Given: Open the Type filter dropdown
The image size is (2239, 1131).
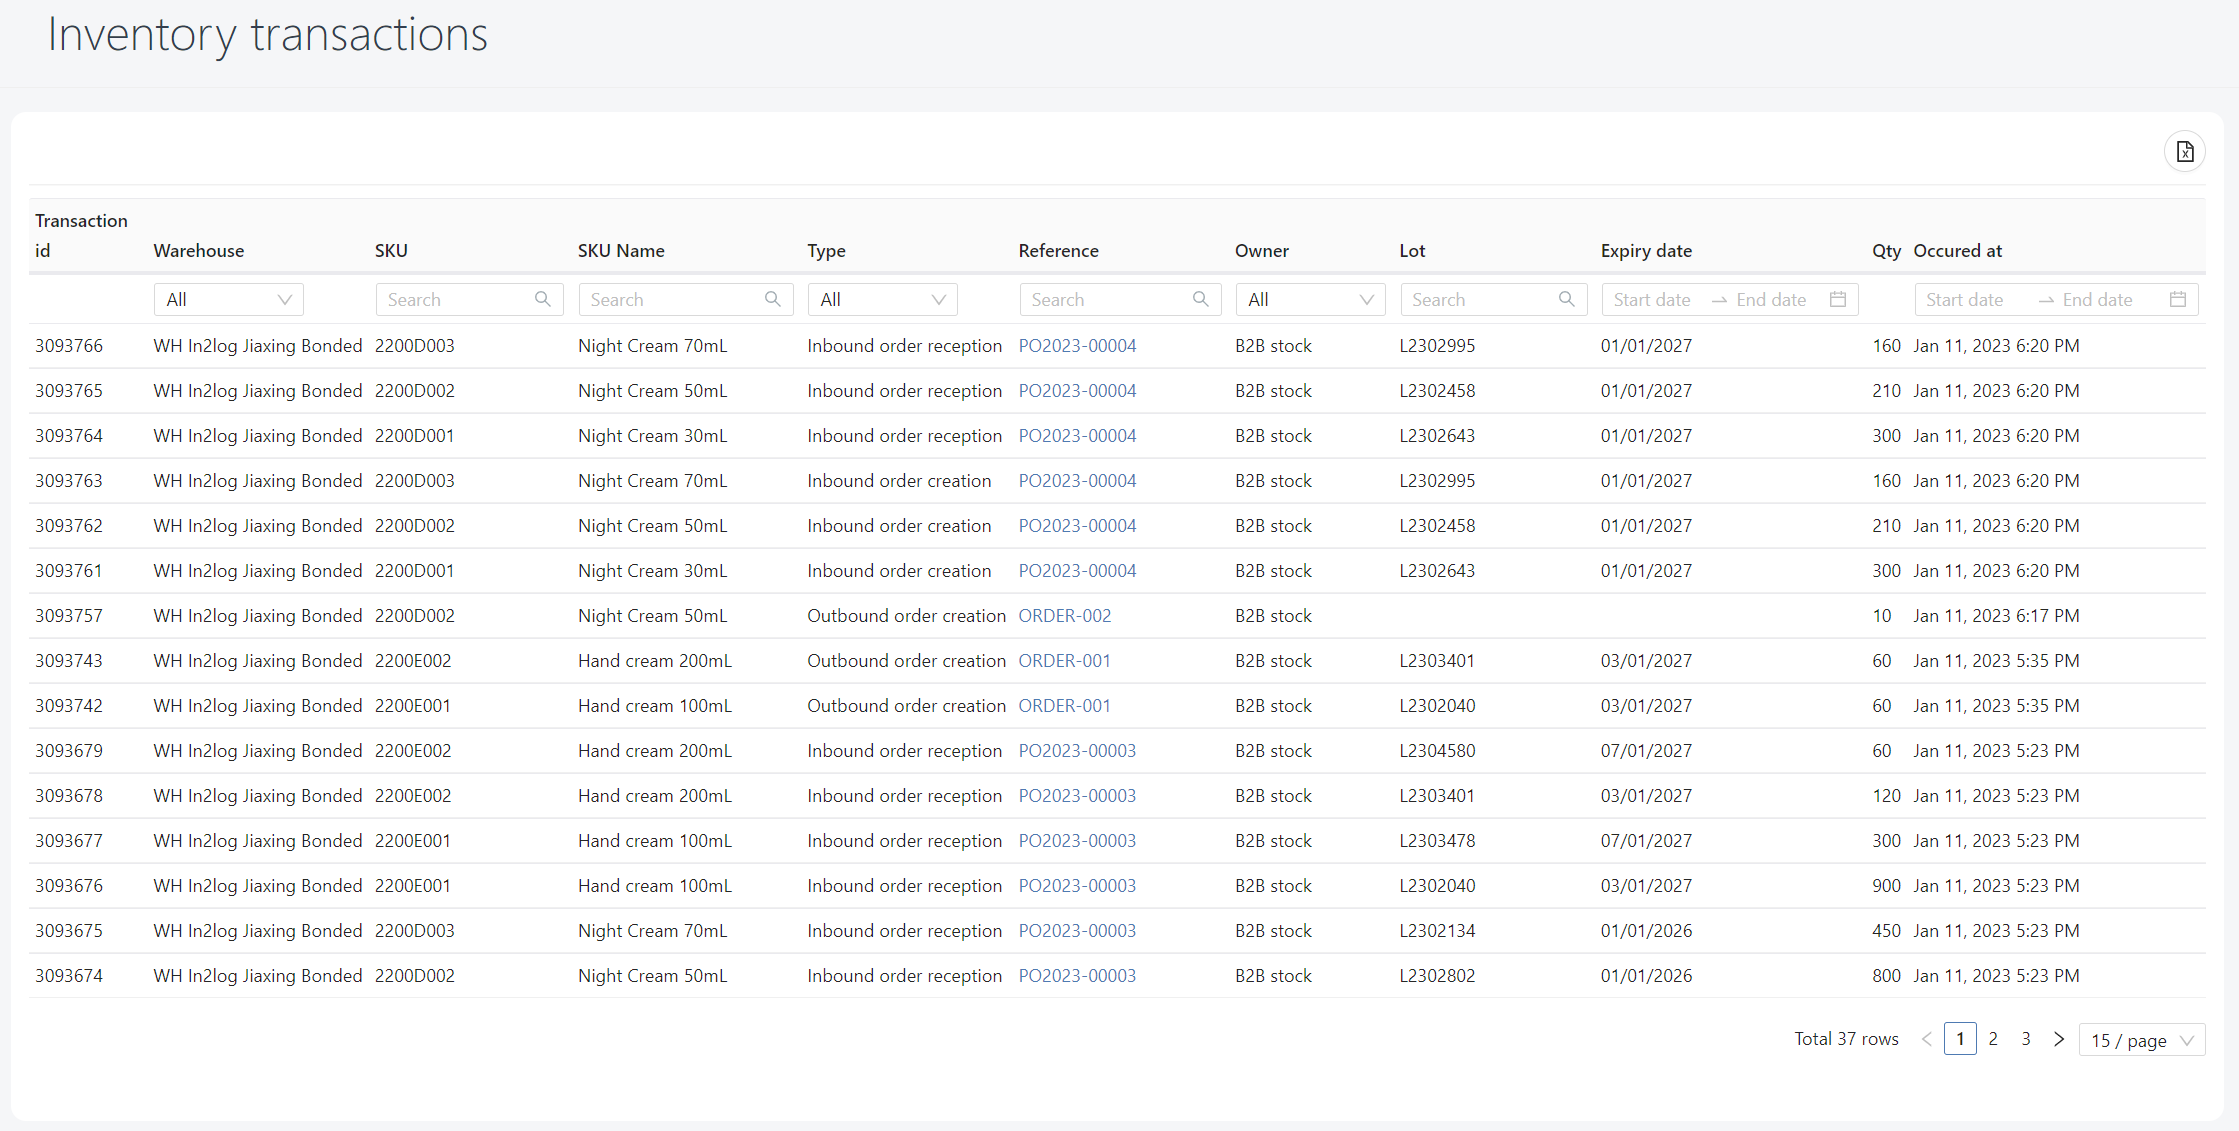Looking at the screenshot, I should point(882,299).
